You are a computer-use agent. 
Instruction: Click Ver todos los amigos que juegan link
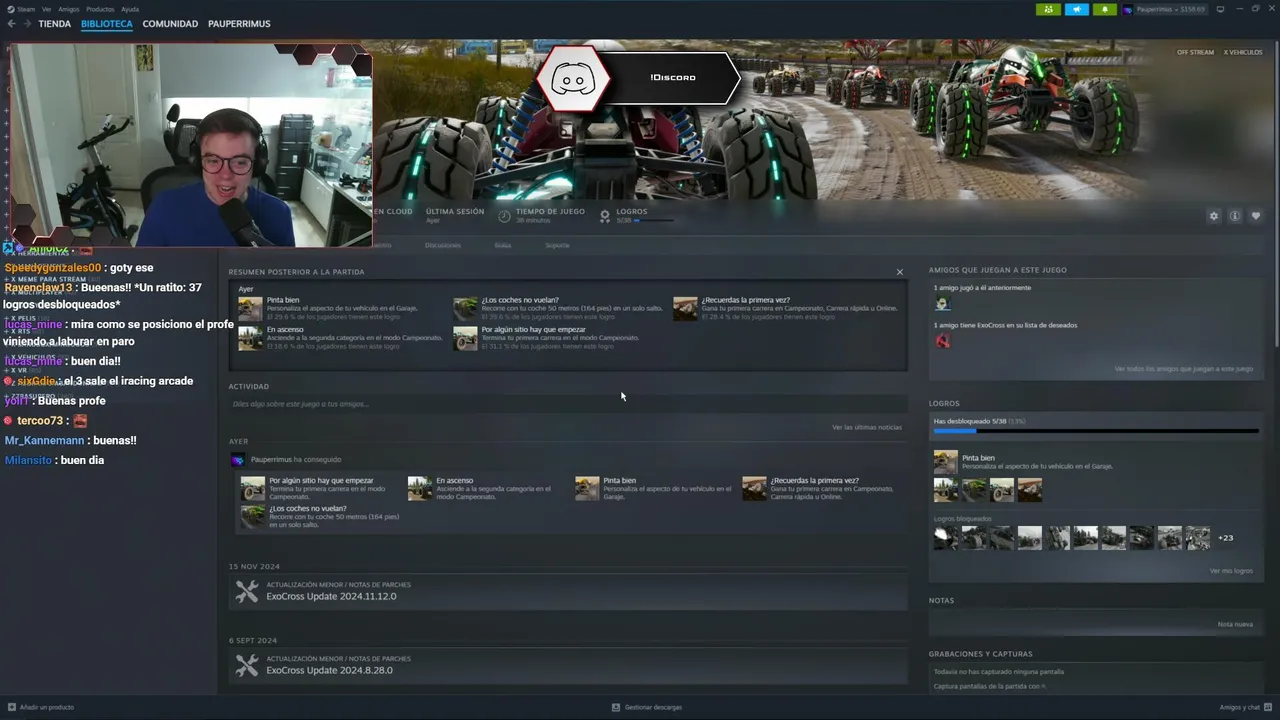coord(1184,369)
